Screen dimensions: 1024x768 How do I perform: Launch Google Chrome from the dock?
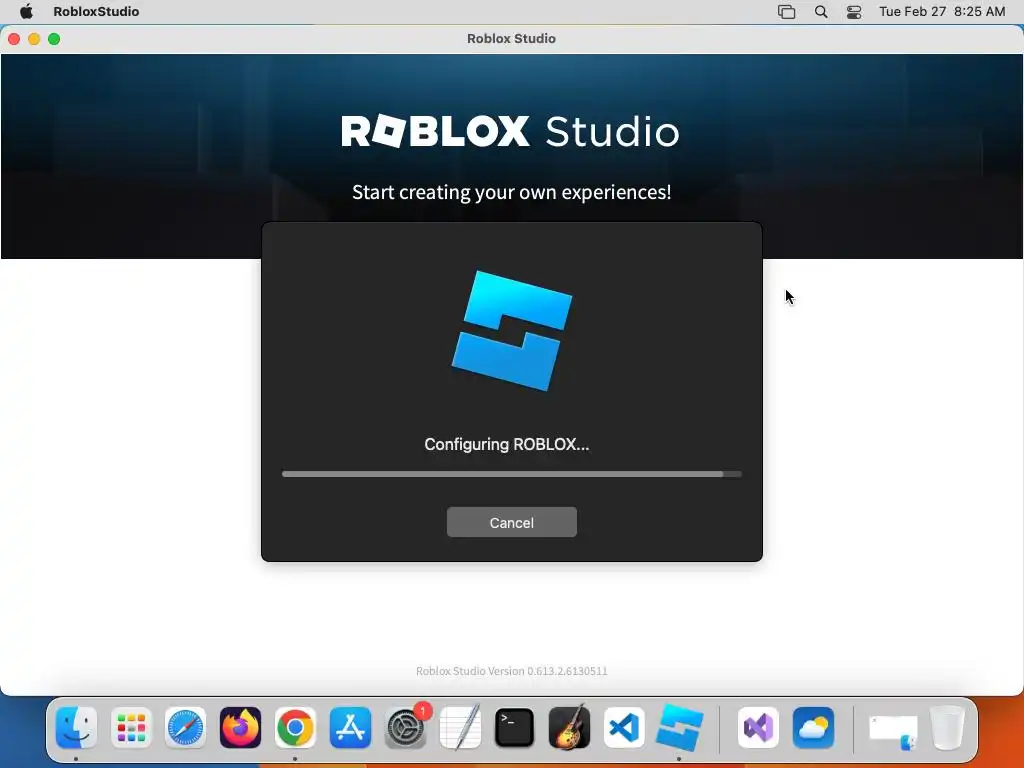(x=295, y=728)
